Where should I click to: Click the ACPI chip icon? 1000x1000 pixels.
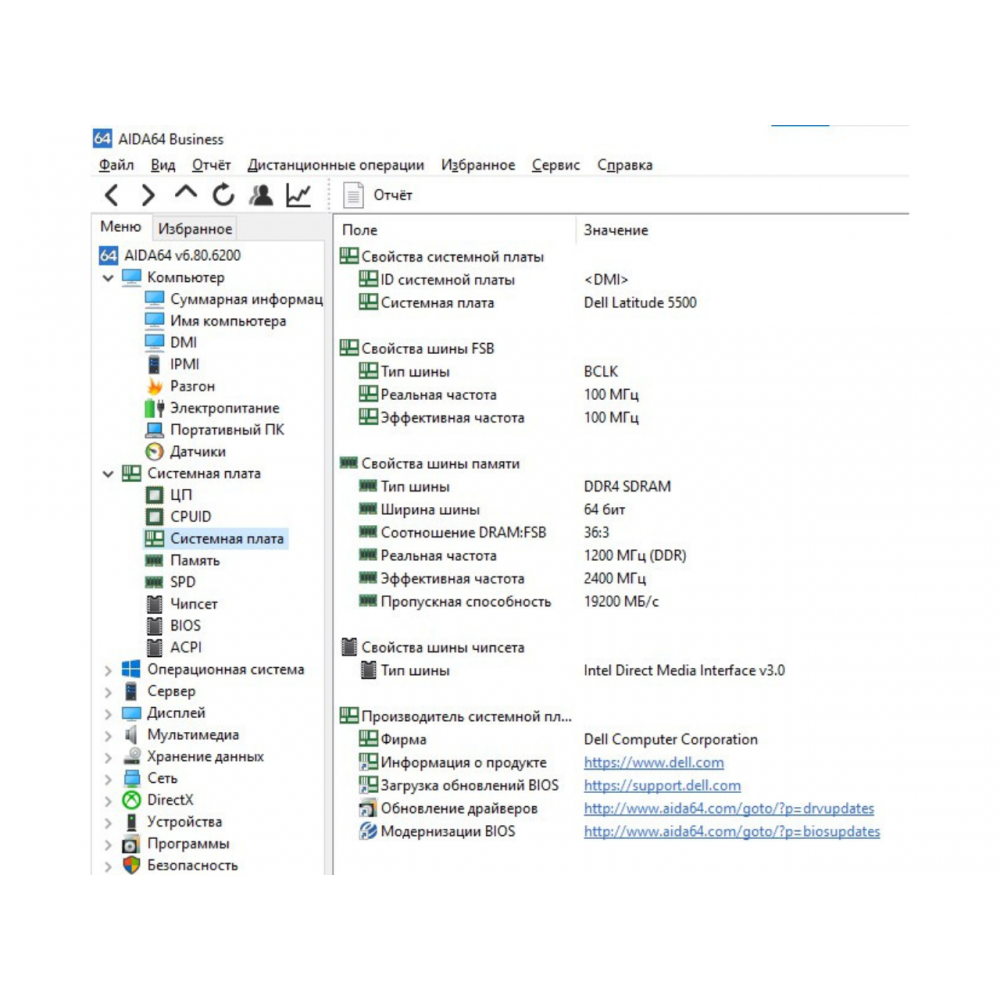(154, 647)
